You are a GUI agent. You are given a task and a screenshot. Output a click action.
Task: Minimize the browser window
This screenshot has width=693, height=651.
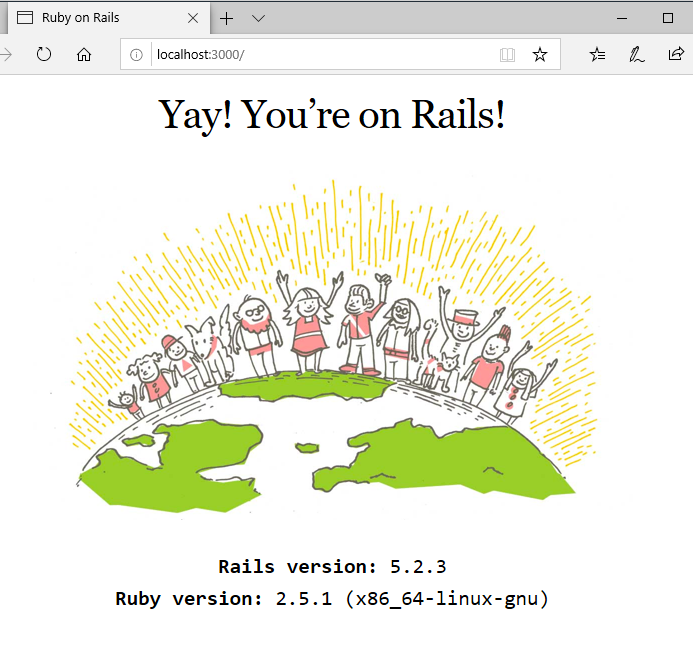(x=622, y=19)
